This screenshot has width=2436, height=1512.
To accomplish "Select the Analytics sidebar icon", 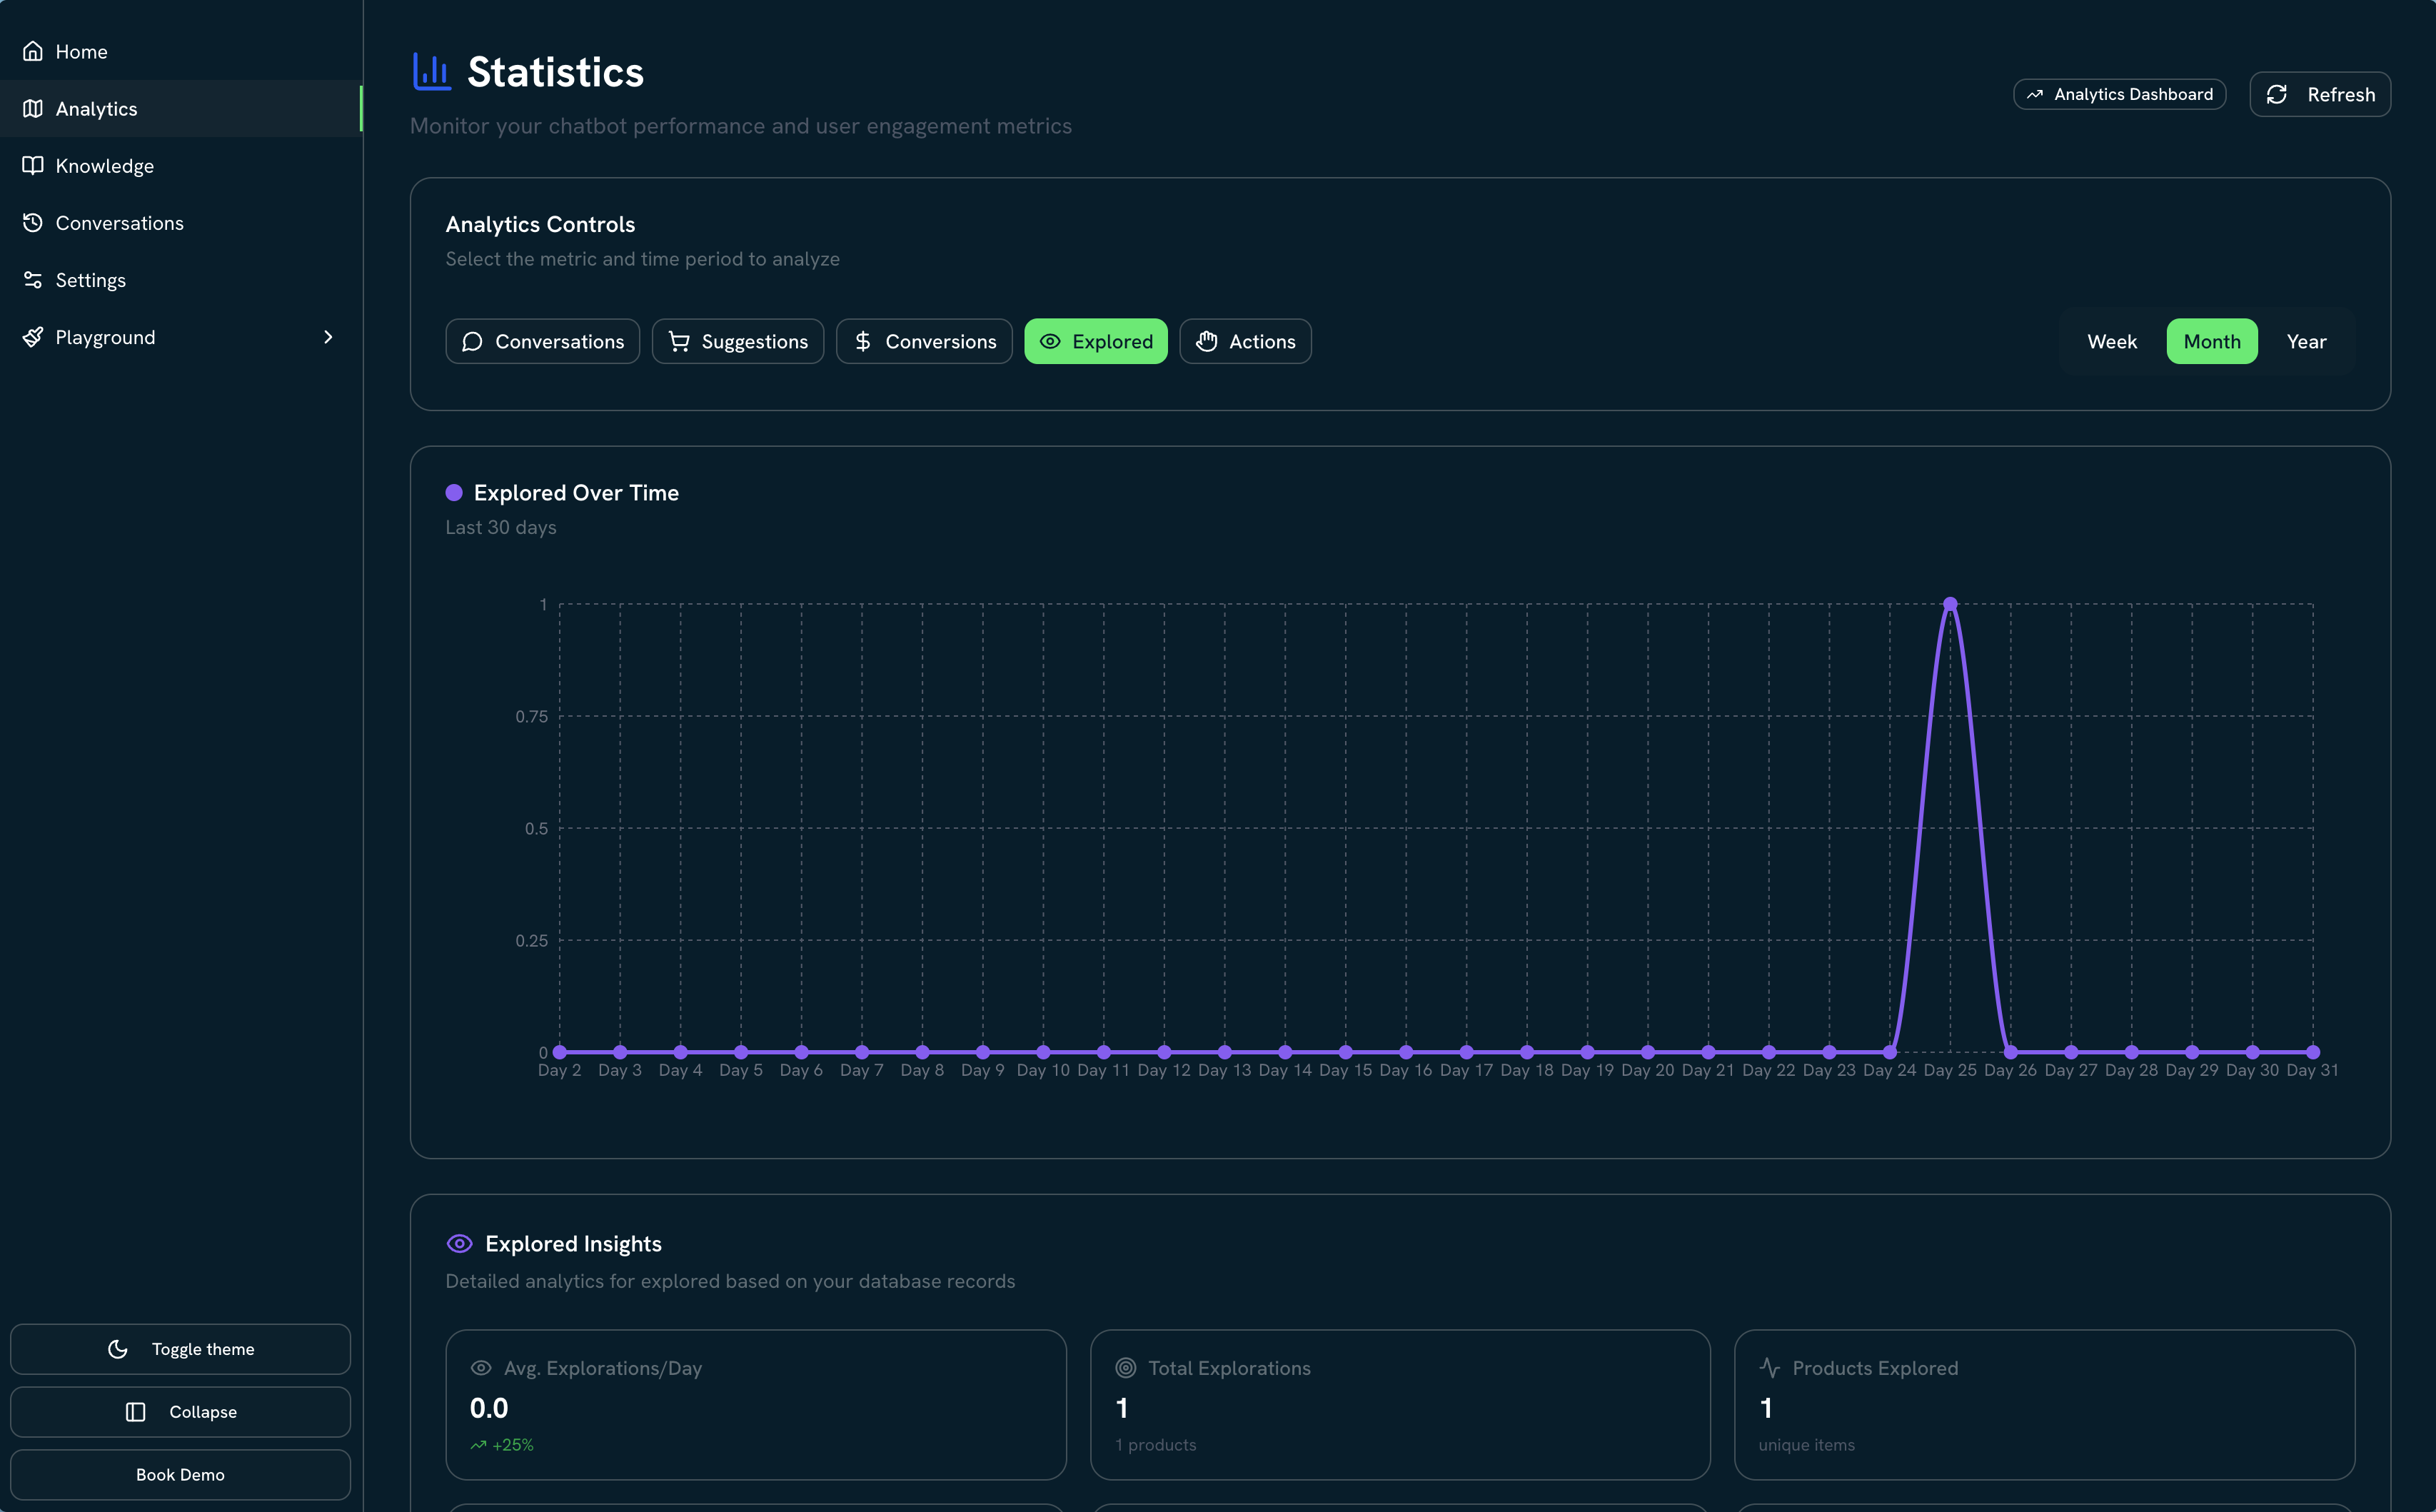I will coord(33,109).
